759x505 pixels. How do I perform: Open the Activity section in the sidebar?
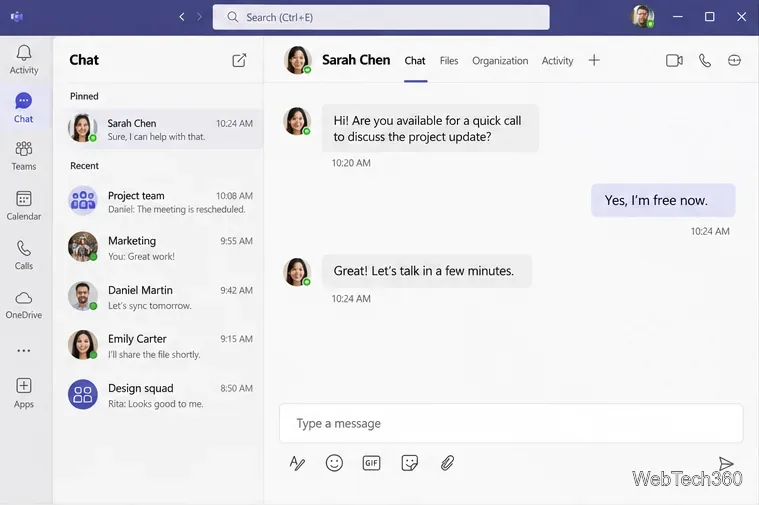click(x=24, y=60)
